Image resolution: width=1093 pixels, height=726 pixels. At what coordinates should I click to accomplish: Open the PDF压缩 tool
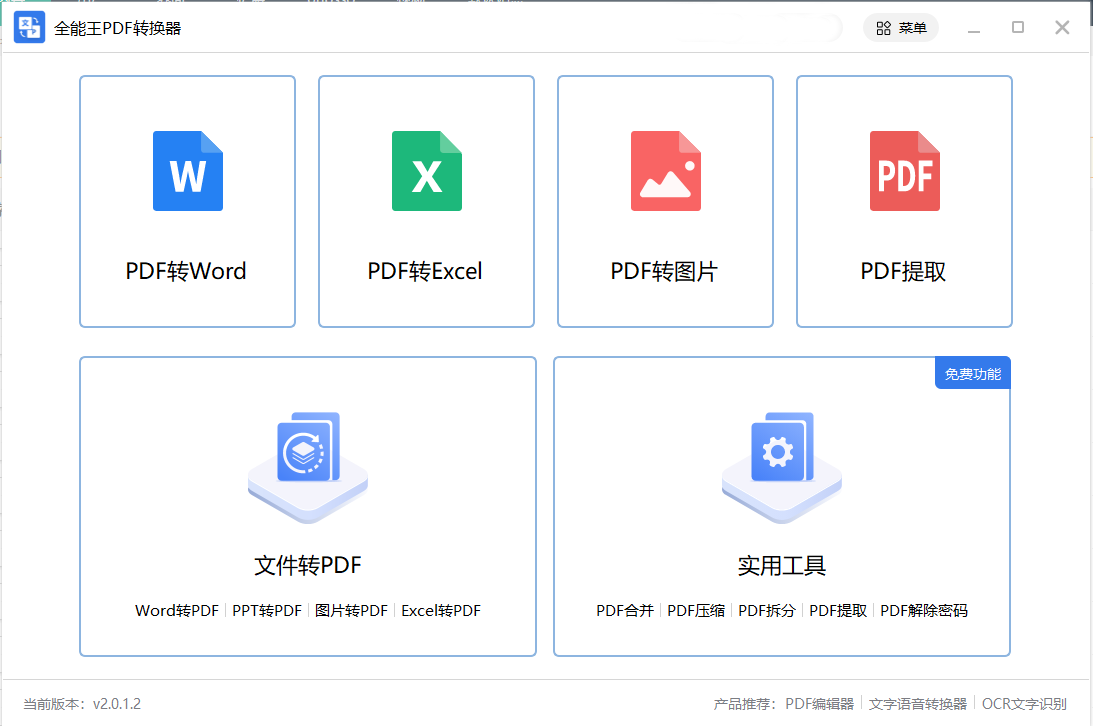(697, 608)
